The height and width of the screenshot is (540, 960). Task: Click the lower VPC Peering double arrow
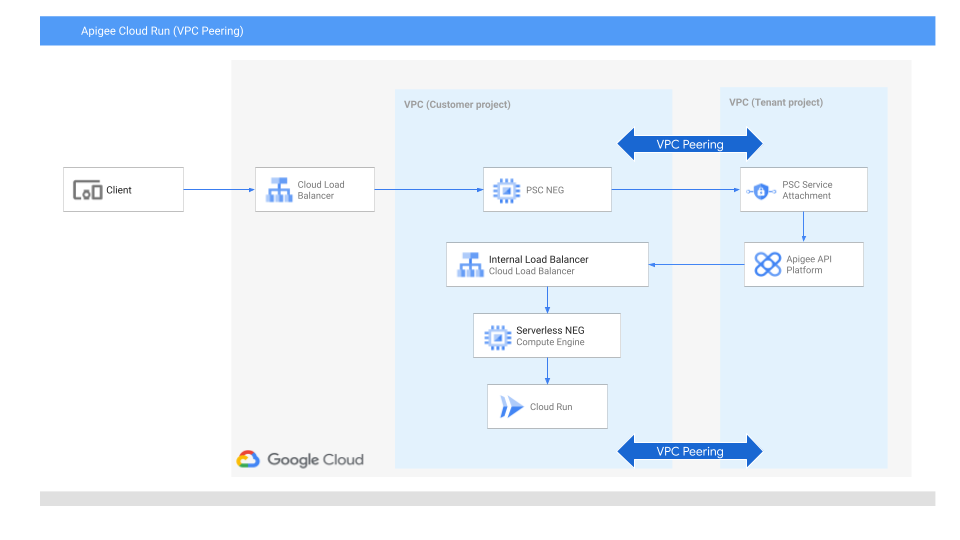[690, 451]
